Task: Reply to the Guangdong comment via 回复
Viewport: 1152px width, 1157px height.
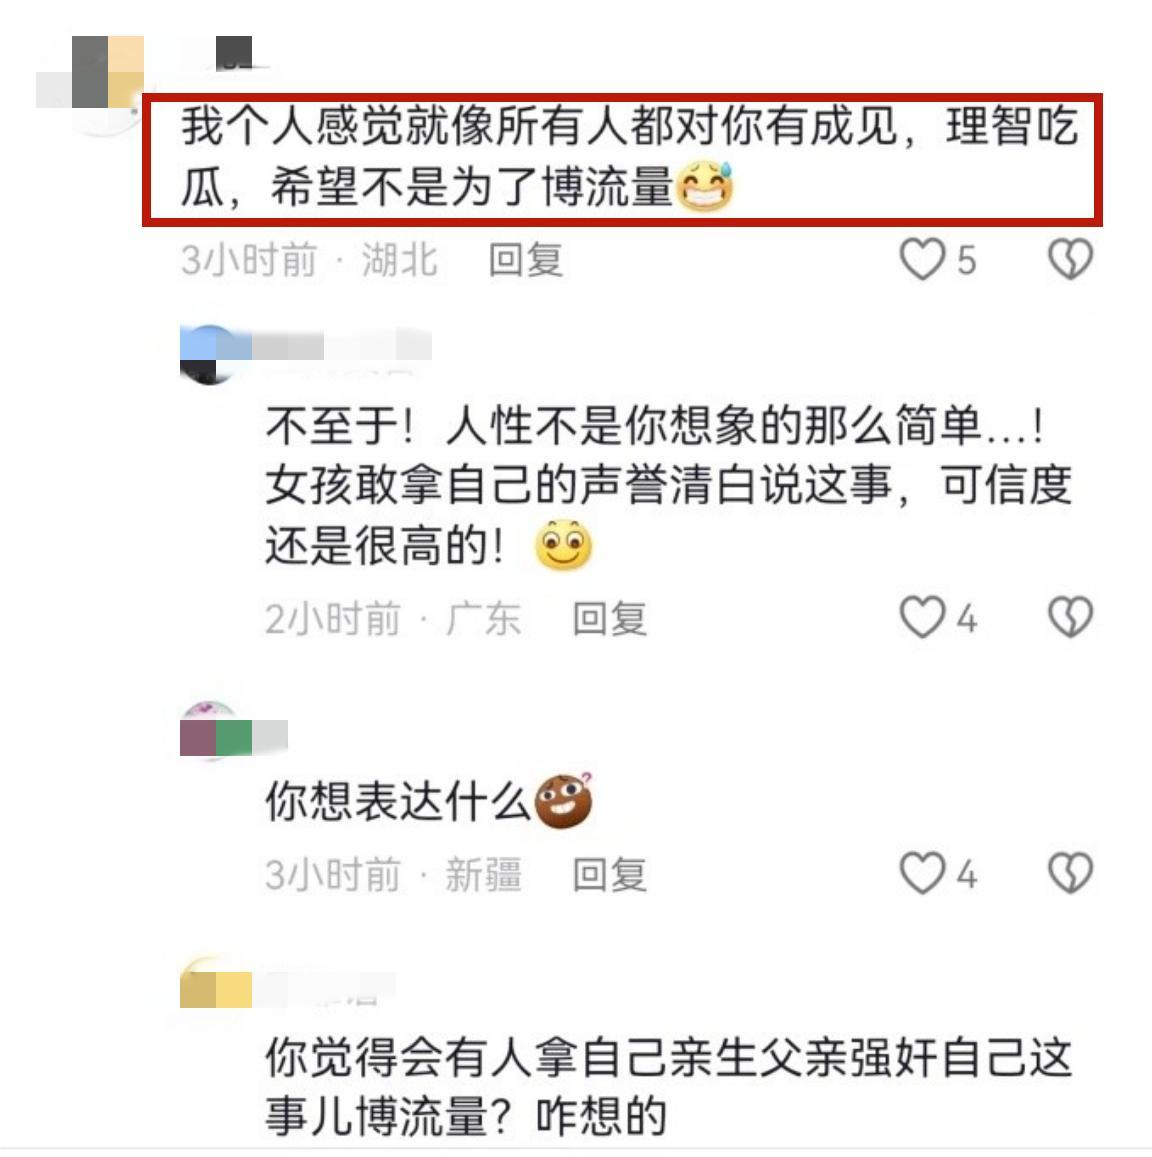Action: click(x=610, y=618)
